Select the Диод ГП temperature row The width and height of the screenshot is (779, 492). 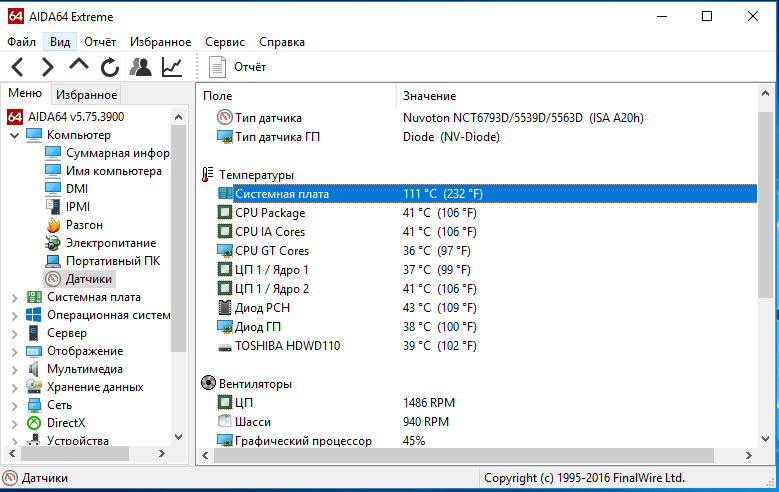point(487,327)
